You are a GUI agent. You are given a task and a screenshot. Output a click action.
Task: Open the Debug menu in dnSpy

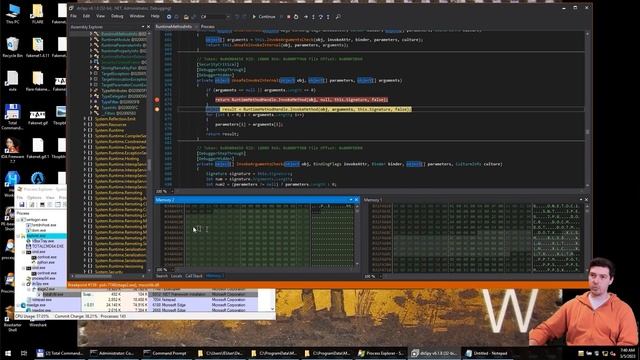(117, 16)
